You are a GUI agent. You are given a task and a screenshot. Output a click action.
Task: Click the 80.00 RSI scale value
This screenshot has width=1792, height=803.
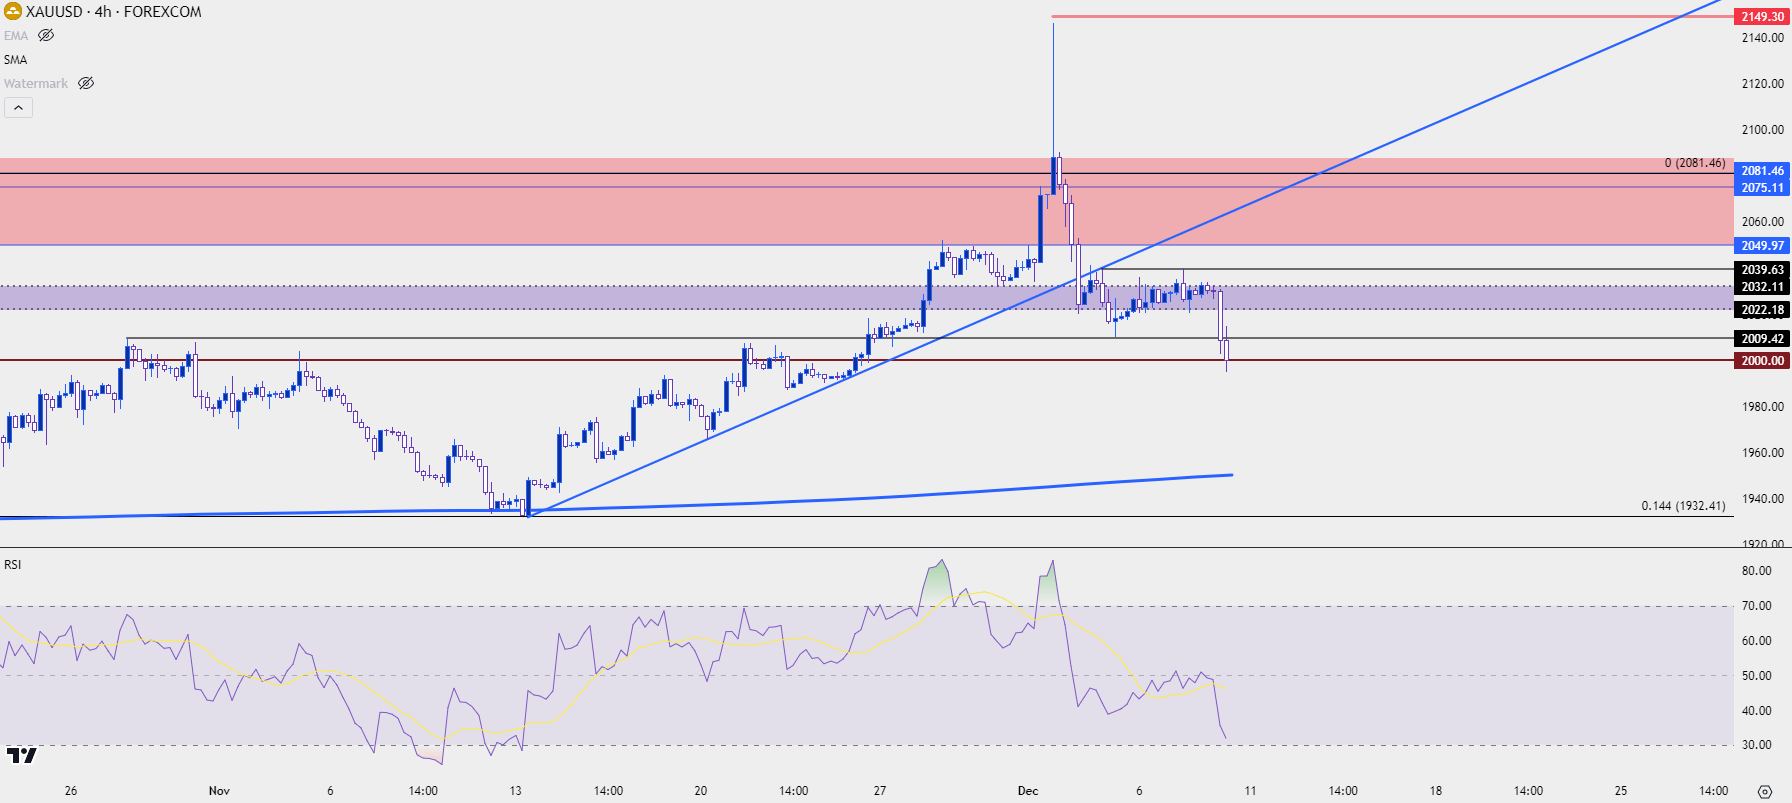[x=1756, y=571]
